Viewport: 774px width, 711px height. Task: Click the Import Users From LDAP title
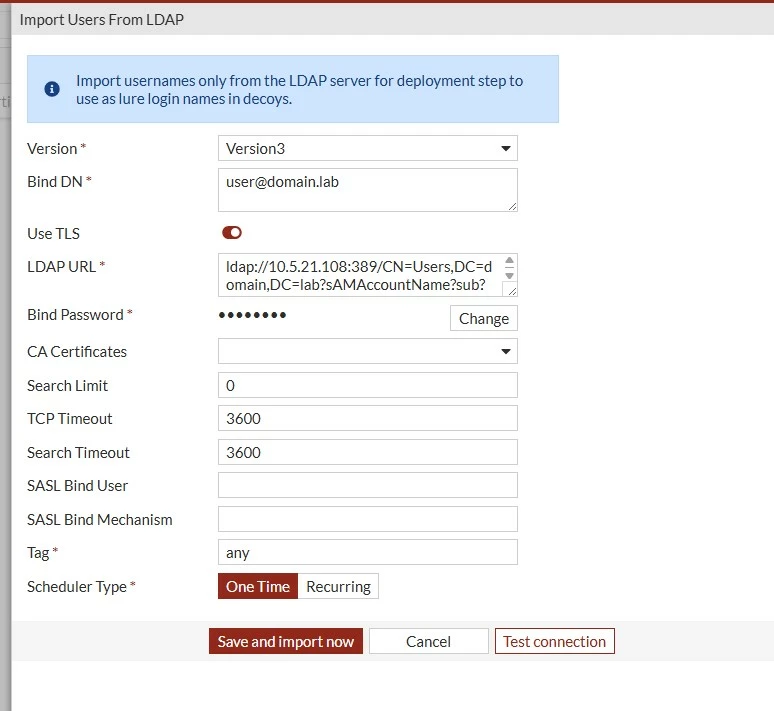click(102, 20)
